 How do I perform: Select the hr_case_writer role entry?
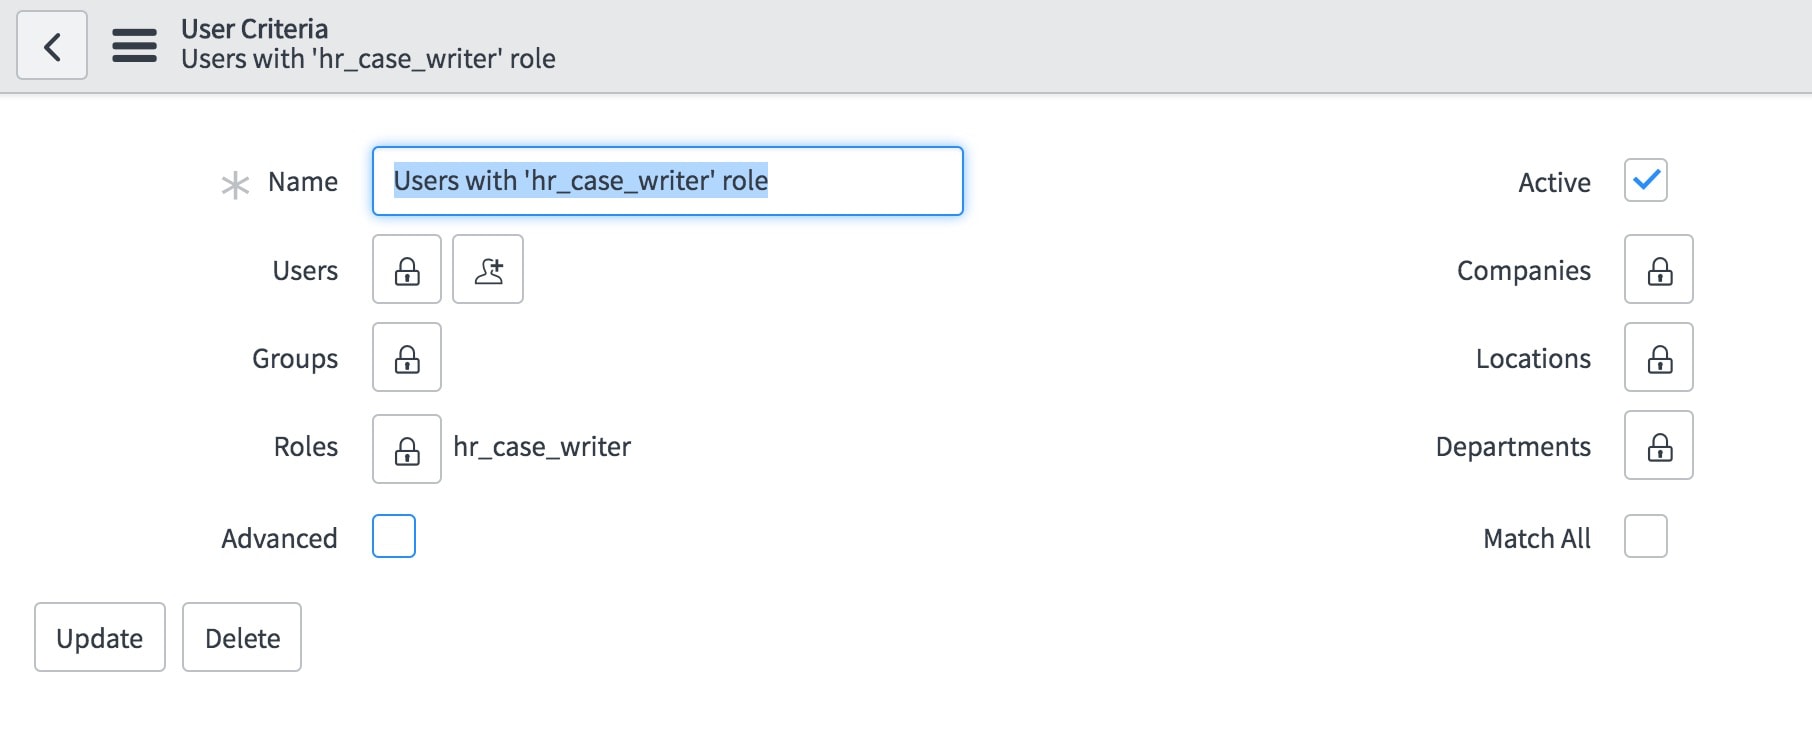[x=541, y=446]
